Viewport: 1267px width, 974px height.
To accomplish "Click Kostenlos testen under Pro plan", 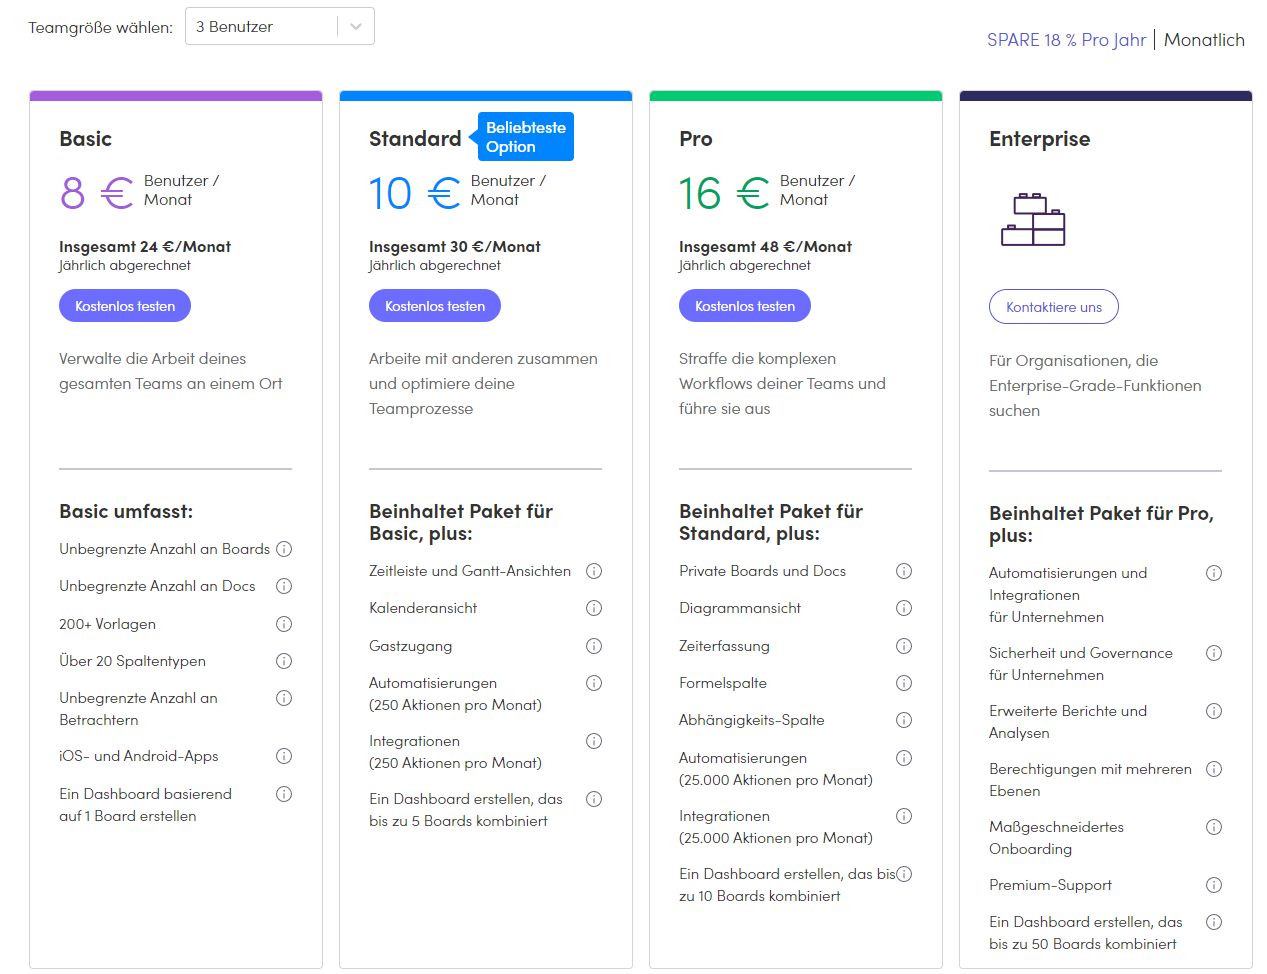I will pos(745,306).
